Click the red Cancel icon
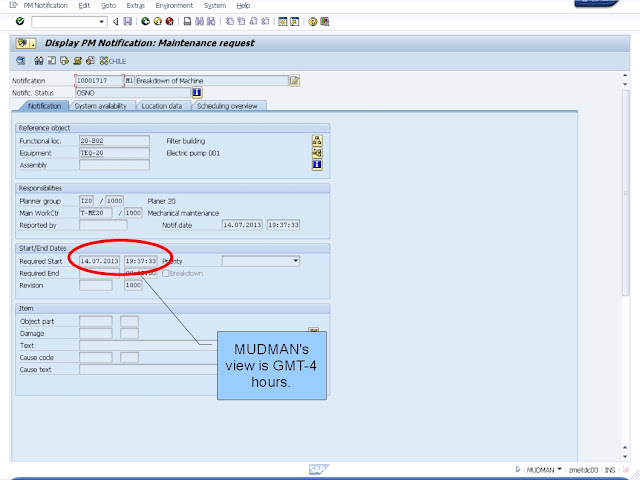Image resolution: width=640 pixels, height=480 pixels. pyautogui.click(x=169, y=21)
